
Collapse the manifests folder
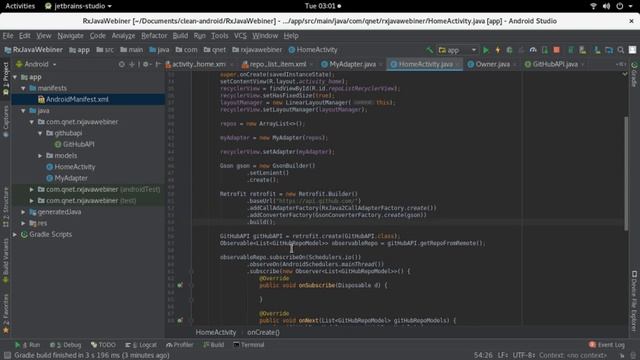coord(23,88)
